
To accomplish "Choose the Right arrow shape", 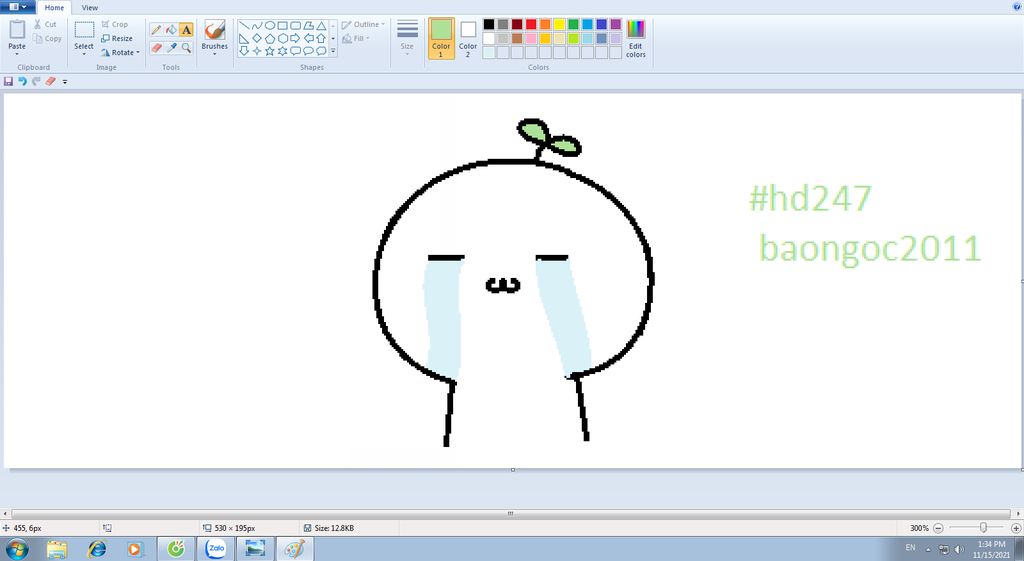I will pyautogui.click(x=295, y=38).
